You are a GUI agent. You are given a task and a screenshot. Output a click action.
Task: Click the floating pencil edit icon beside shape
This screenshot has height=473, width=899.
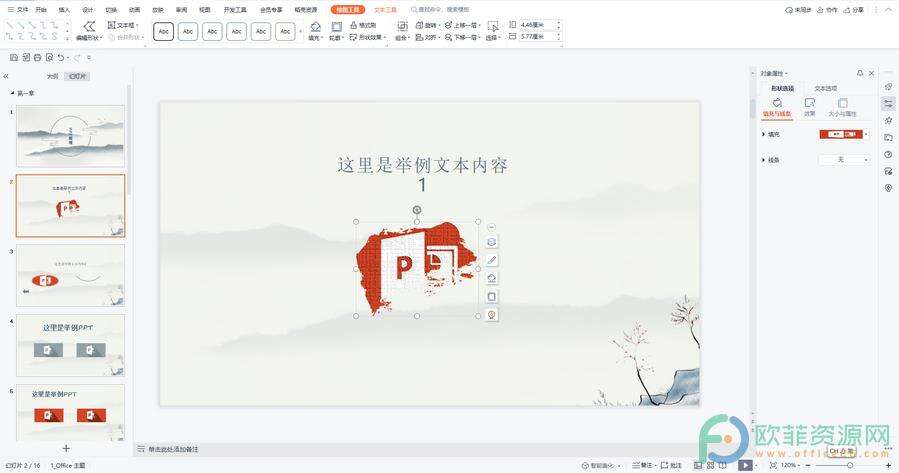(x=491, y=260)
